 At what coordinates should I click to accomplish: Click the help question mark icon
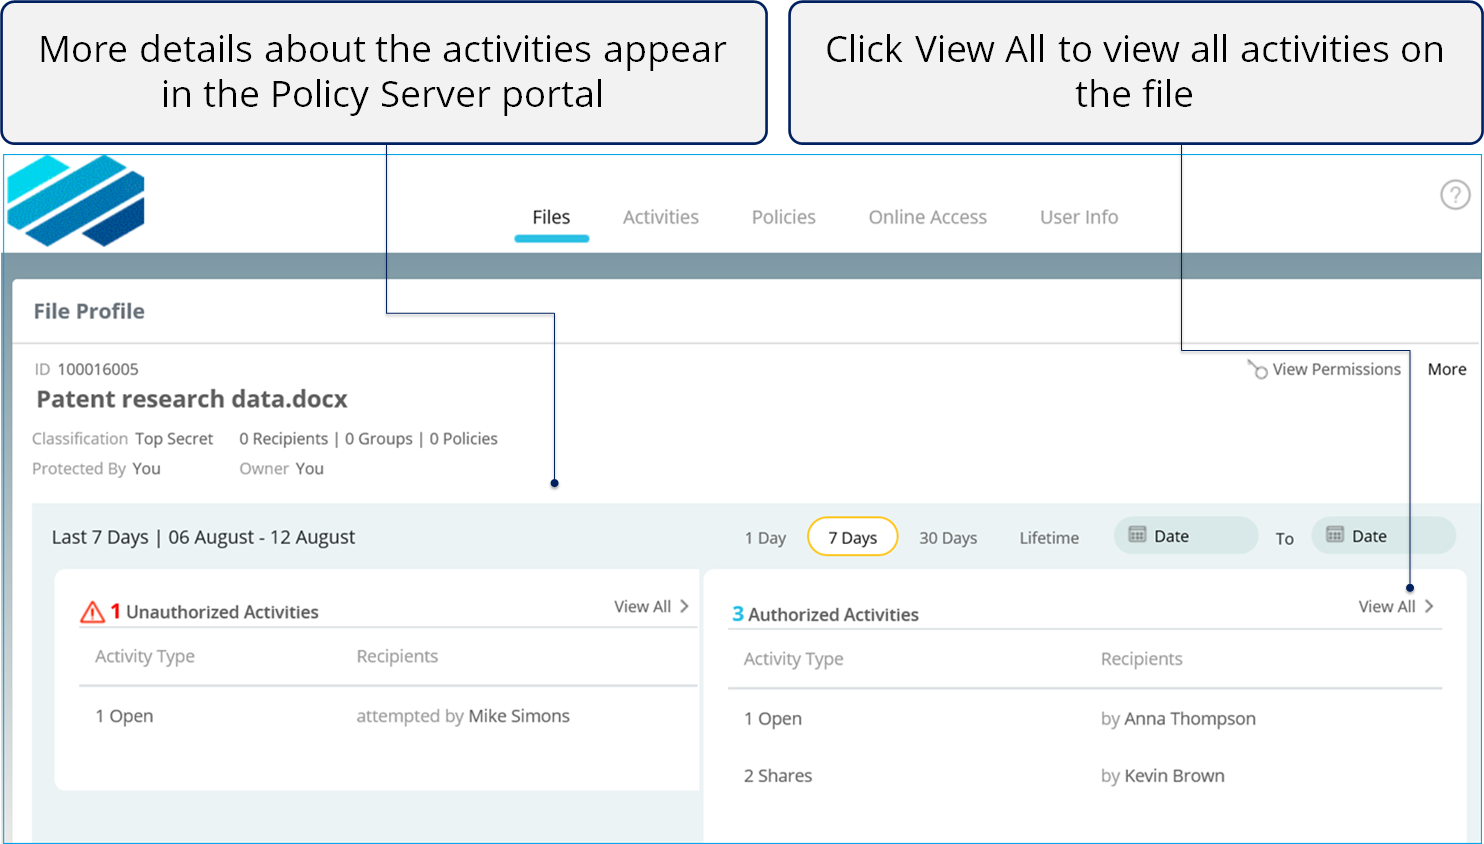pos(1454,194)
